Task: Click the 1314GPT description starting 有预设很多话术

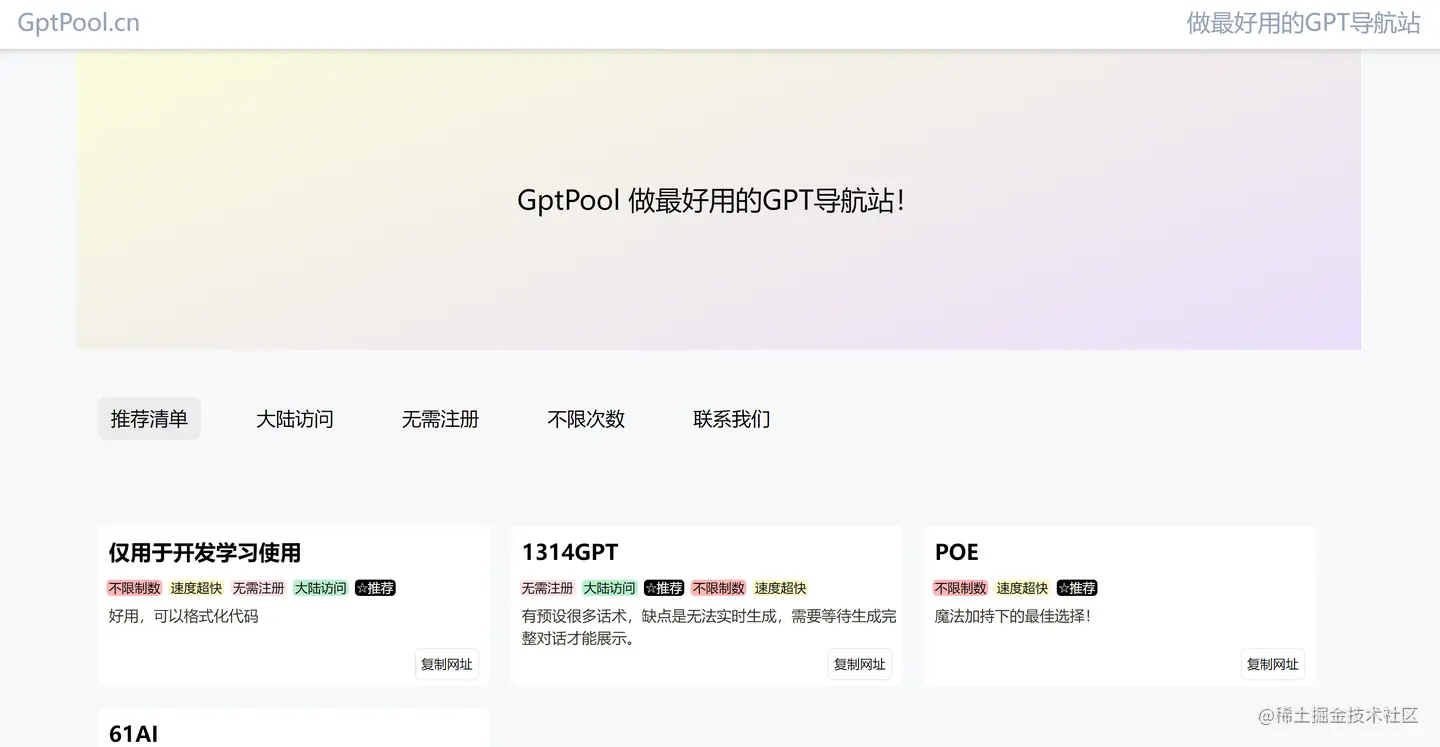Action: pos(709,627)
